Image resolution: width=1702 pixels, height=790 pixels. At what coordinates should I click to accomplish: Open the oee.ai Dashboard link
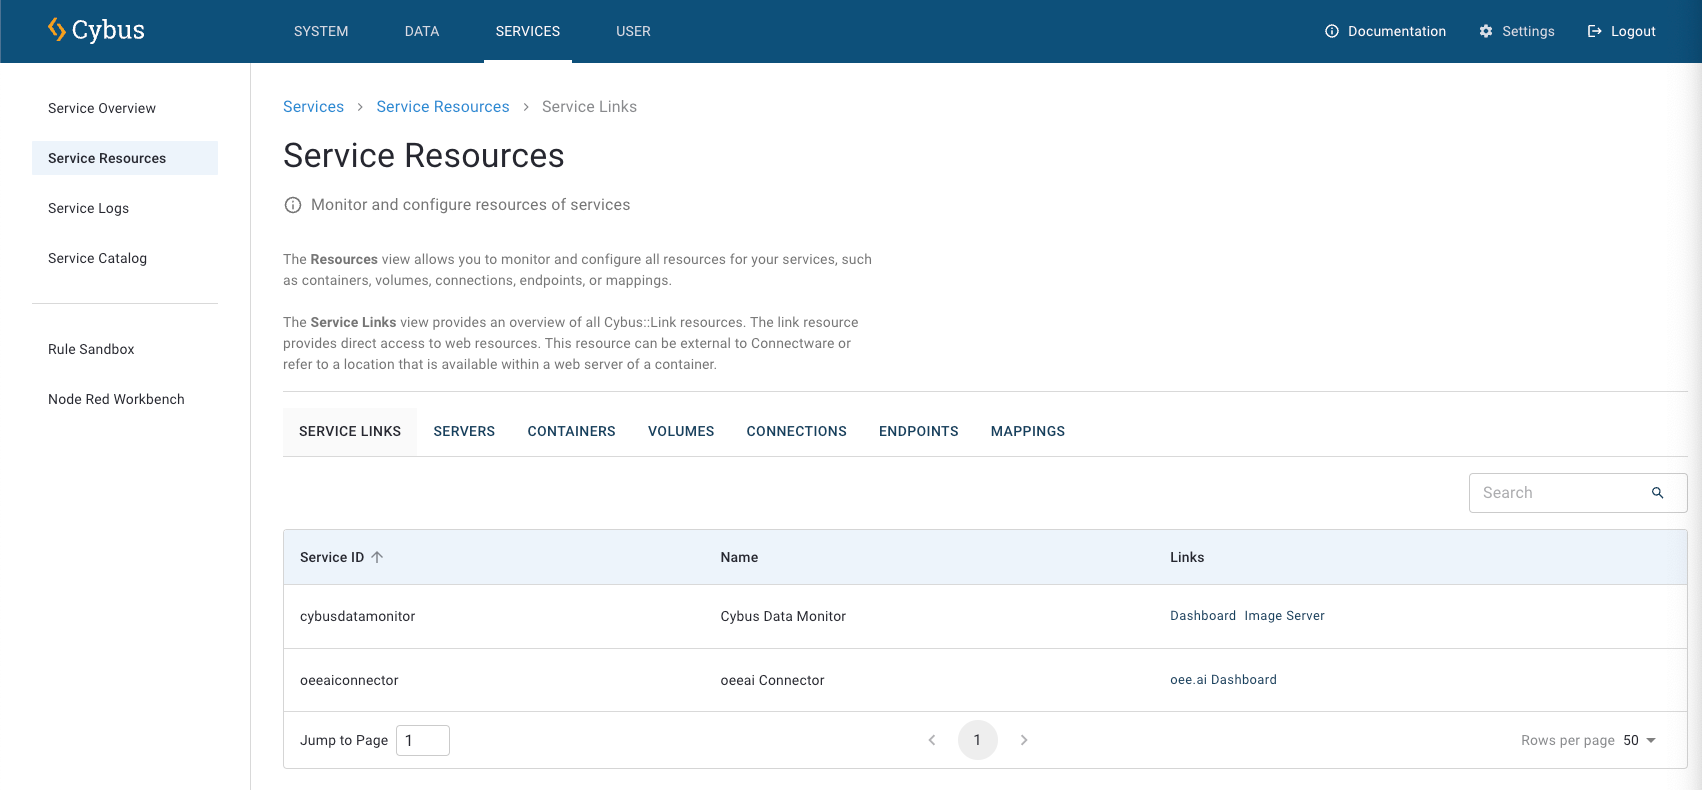tap(1223, 680)
